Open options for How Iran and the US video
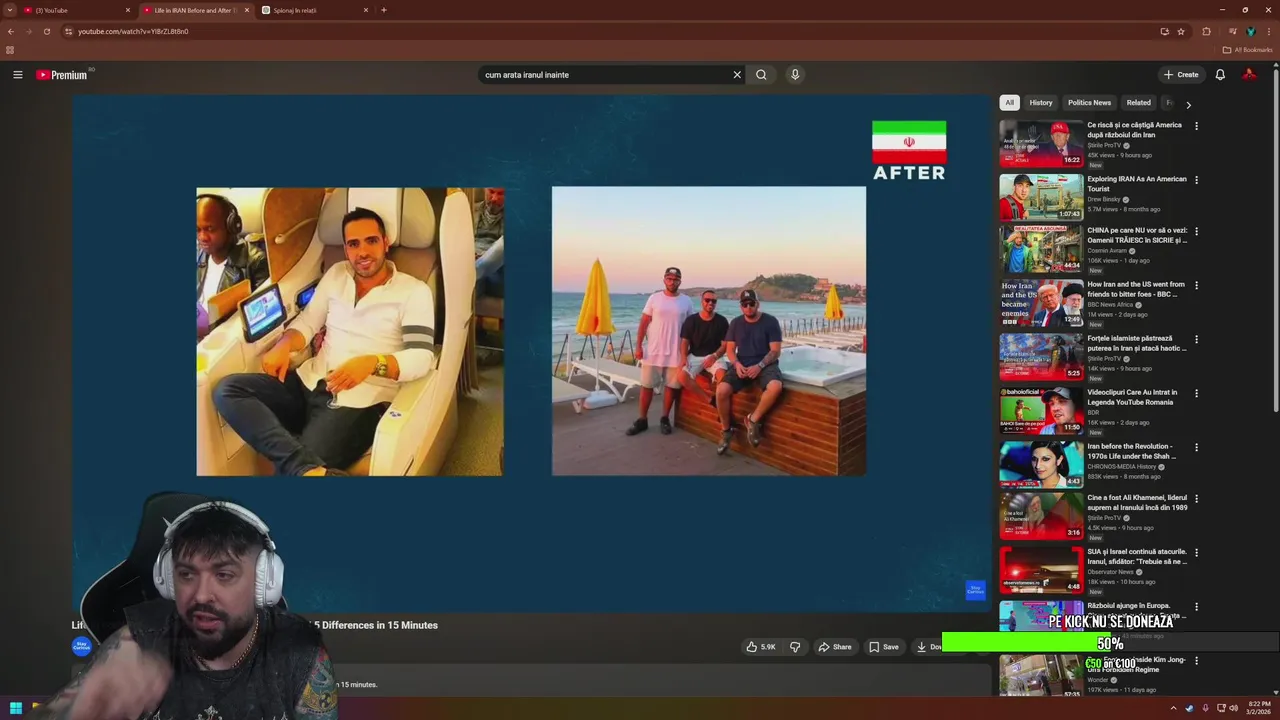 [1196, 285]
